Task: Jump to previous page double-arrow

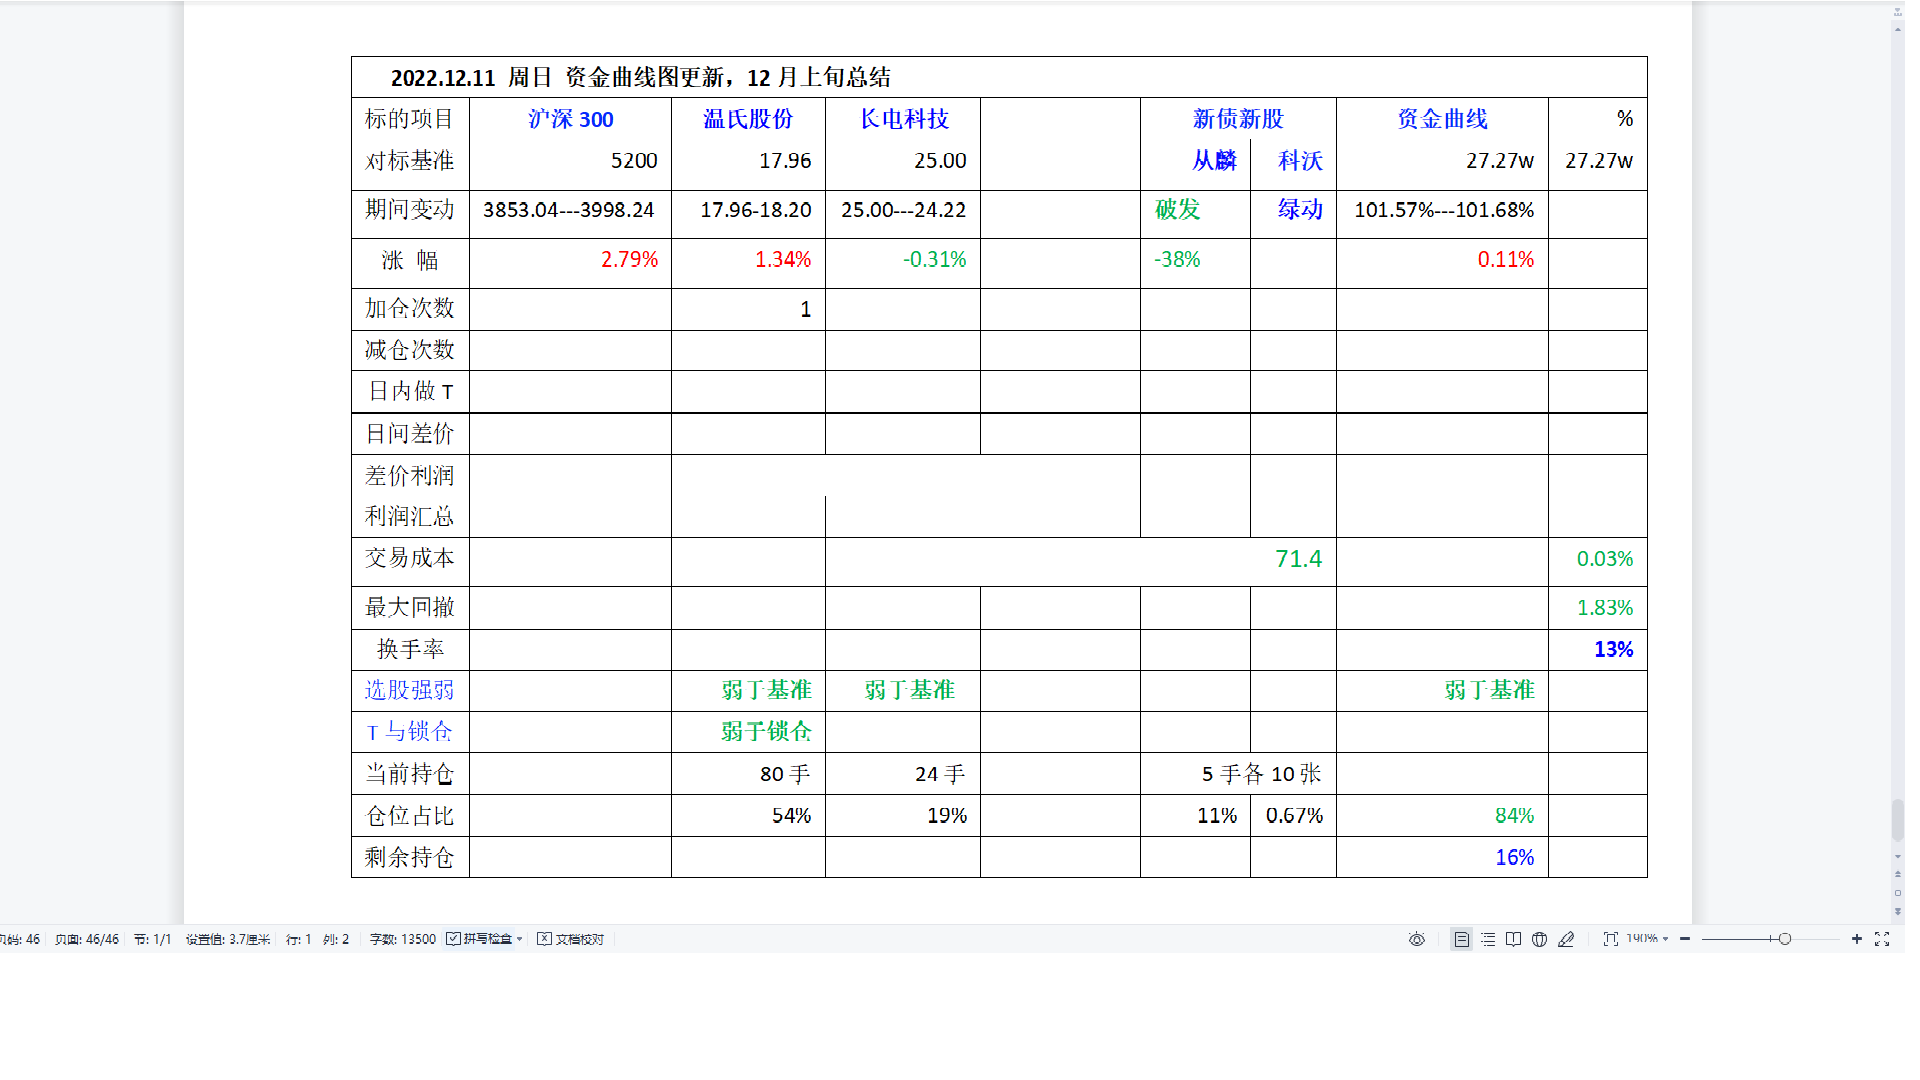Action: [x=1897, y=875]
